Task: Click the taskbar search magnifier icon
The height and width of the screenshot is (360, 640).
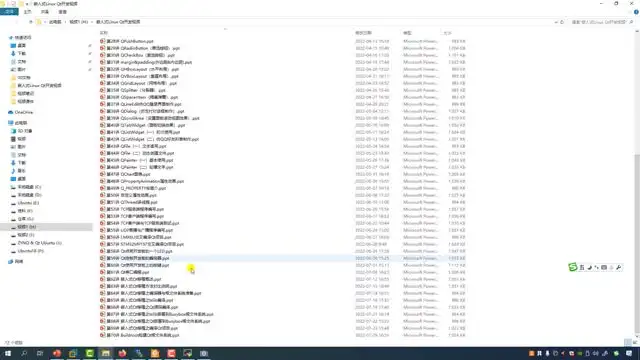Action: click(24, 353)
